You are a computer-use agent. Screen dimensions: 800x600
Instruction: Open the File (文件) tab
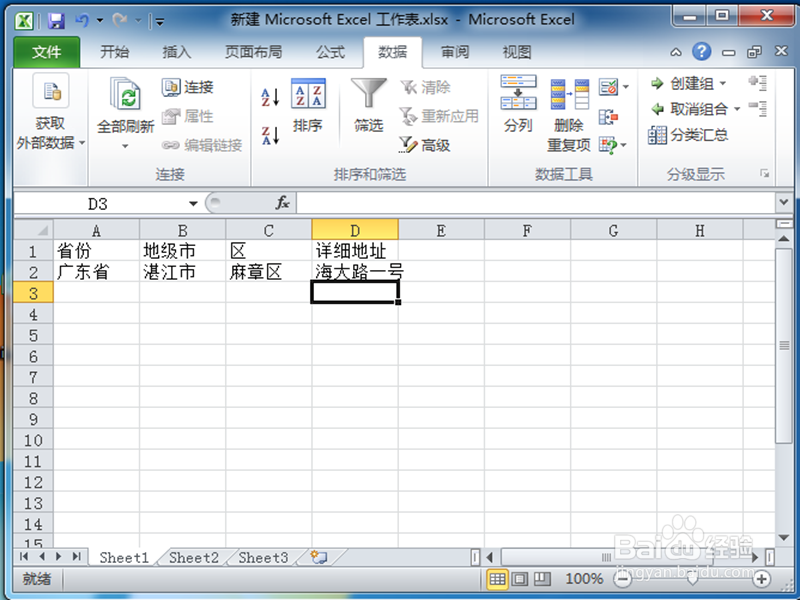(46, 52)
